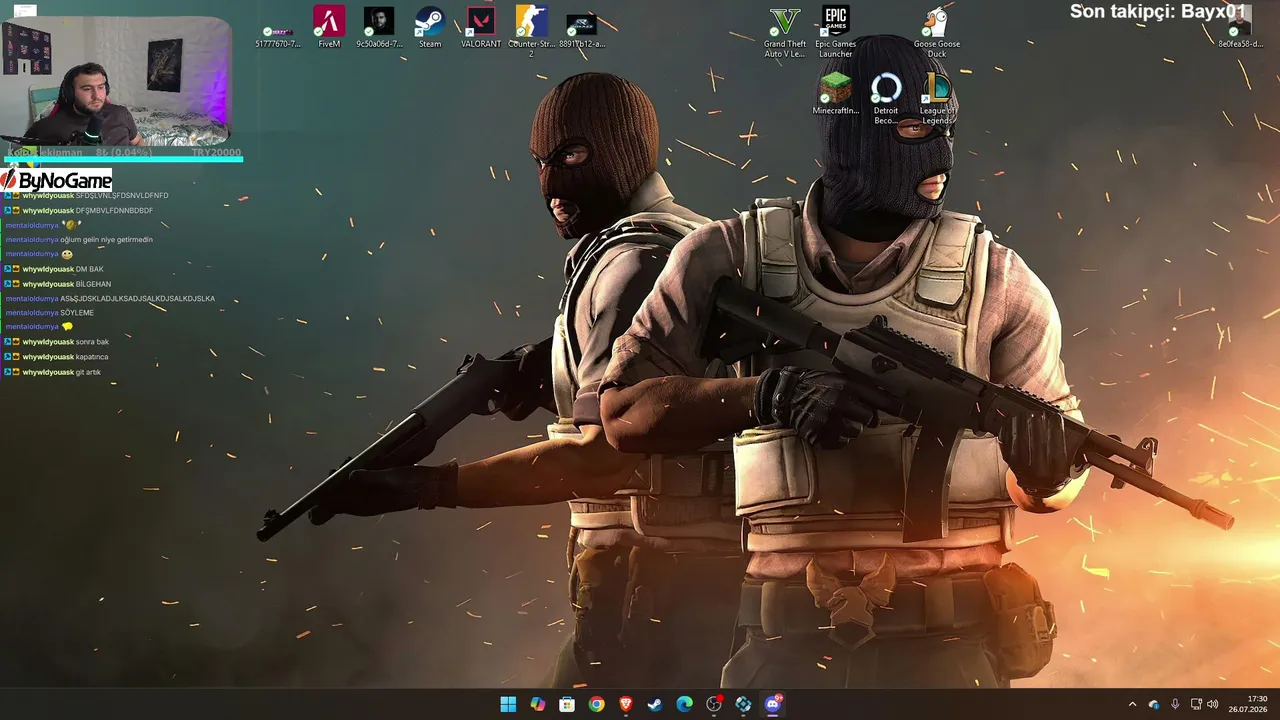1280x720 pixels.
Task: Open the volume control in the tray
Action: point(1213,704)
